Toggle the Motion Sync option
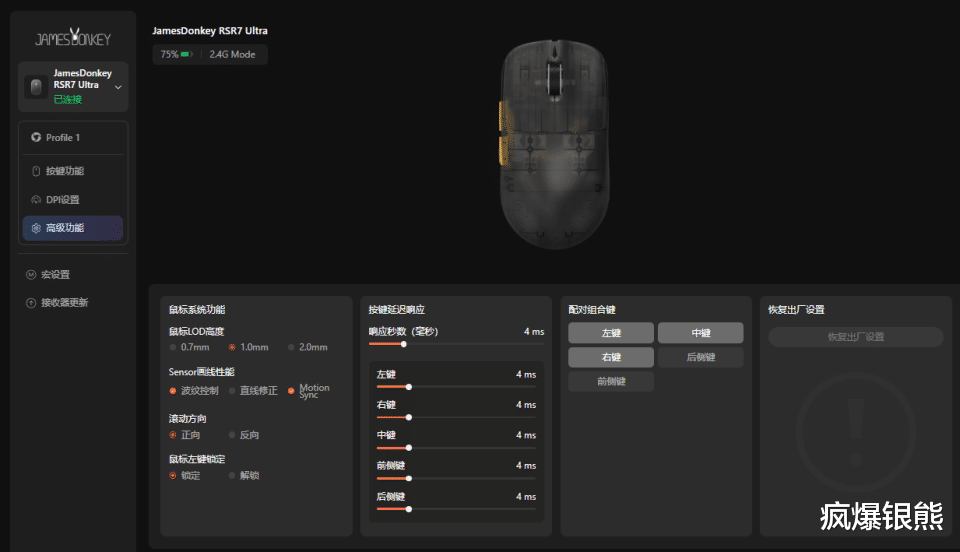Image resolution: width=960 pixels, height=552 pixels. pyautogui.click(x=309, y=390)
